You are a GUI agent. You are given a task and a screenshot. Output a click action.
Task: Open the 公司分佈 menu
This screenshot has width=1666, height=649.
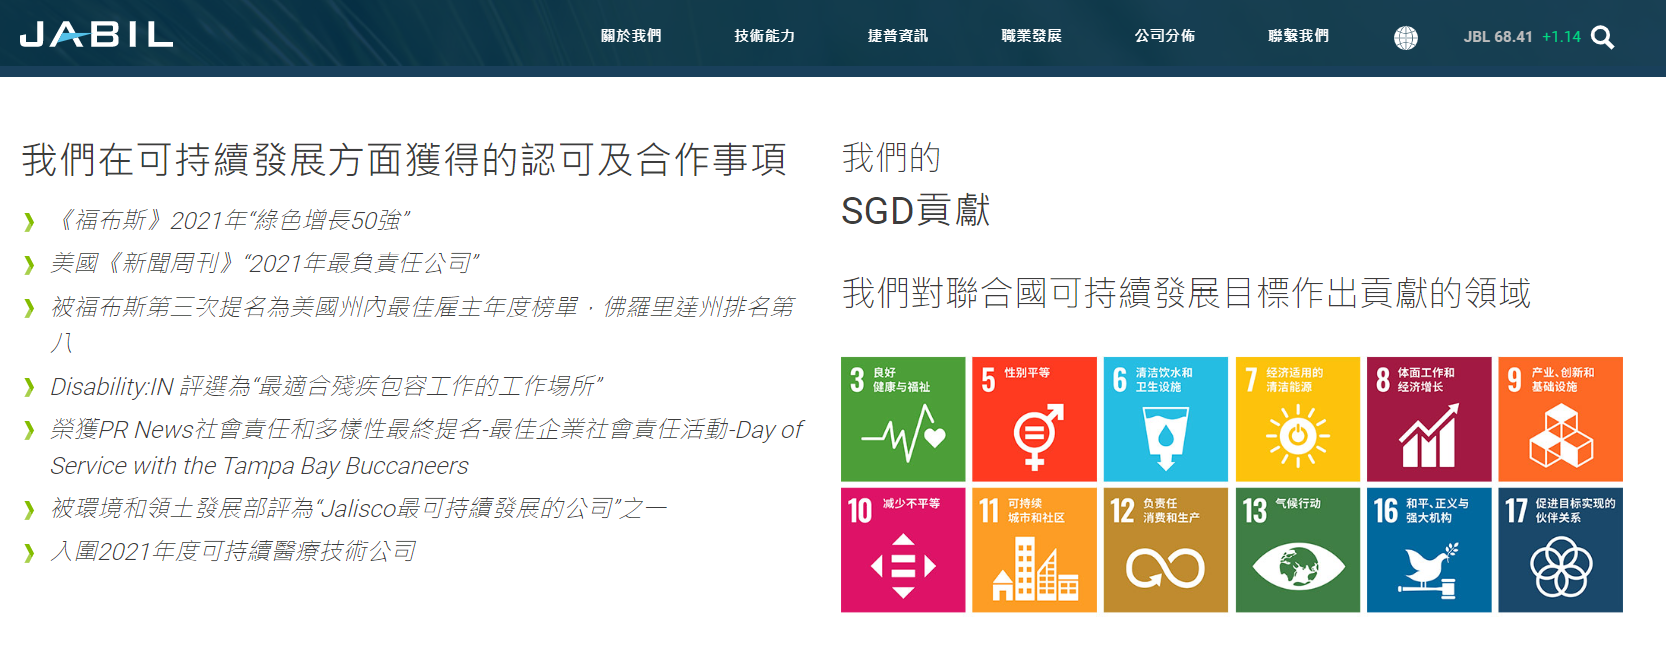1165,36
